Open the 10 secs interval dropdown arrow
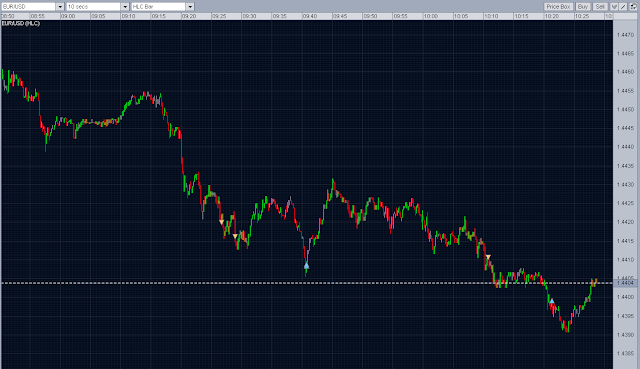The width and height of the screenshot is (640, 369). coord(125,7)
